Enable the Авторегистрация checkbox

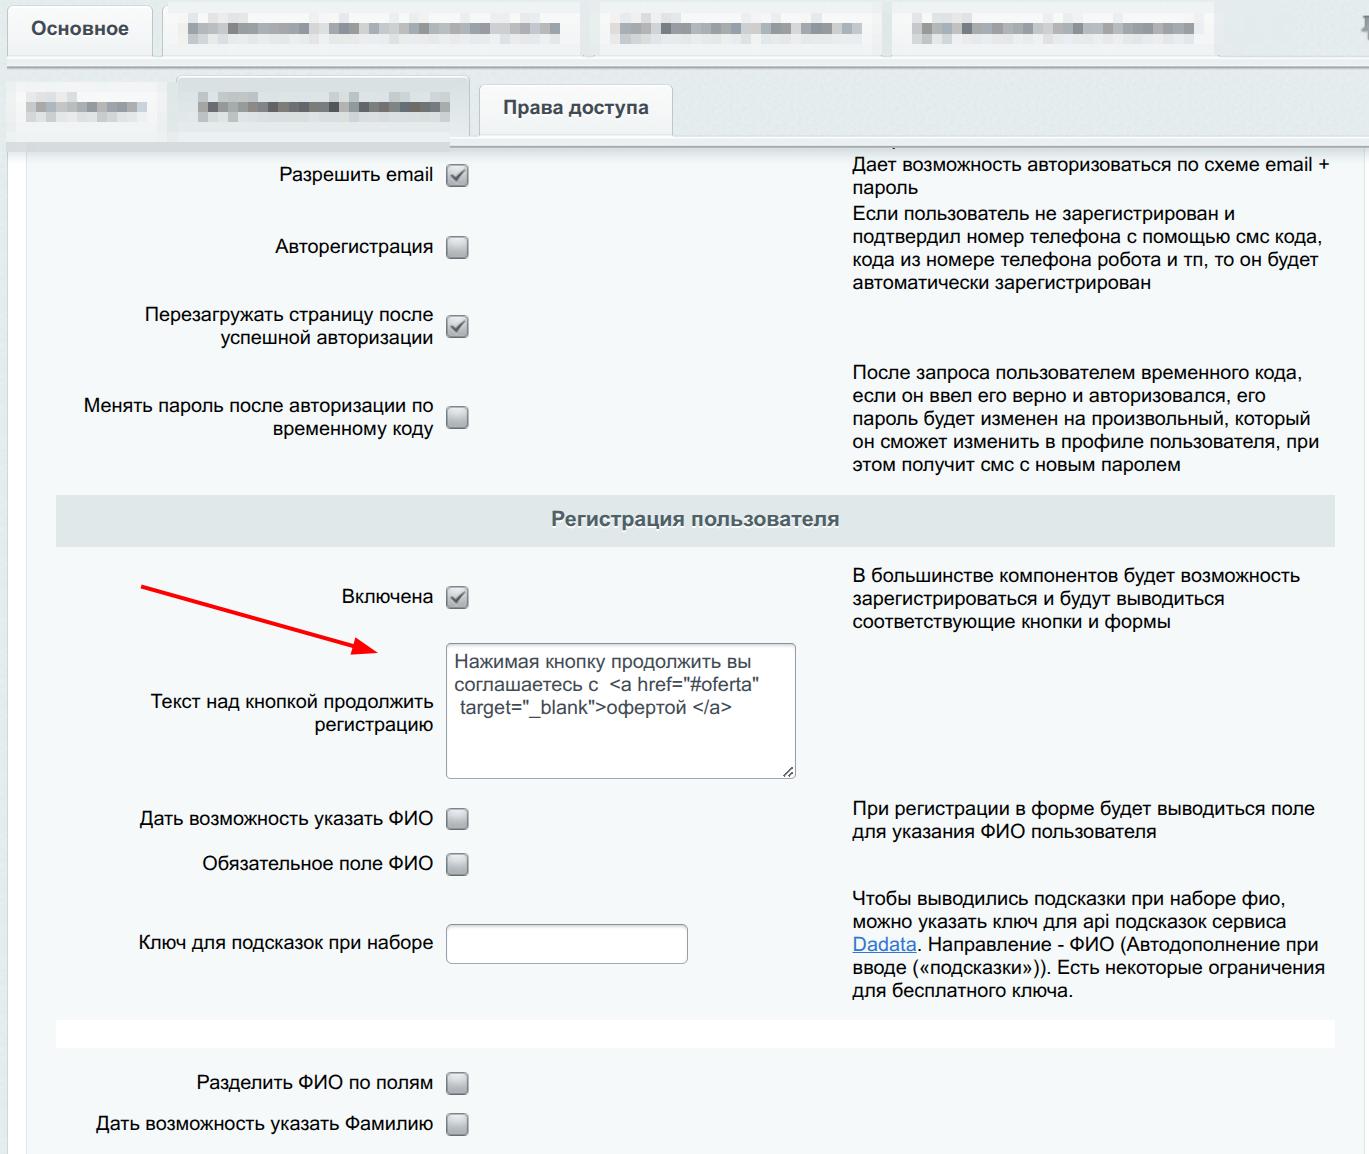click(x=457, y=248)
